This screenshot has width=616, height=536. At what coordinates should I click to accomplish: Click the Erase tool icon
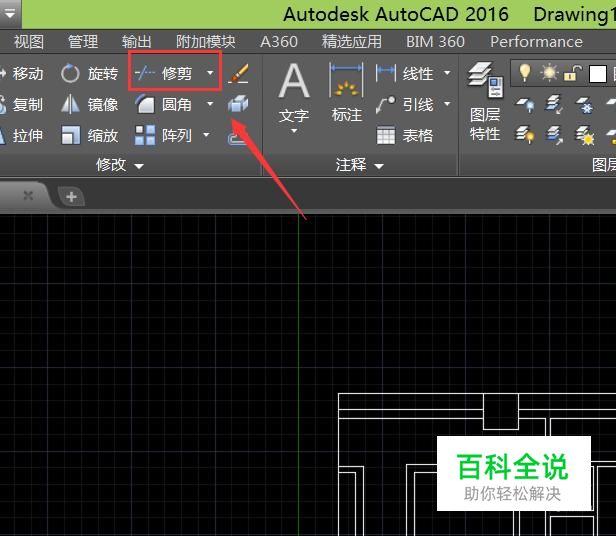tap(238, 73)
